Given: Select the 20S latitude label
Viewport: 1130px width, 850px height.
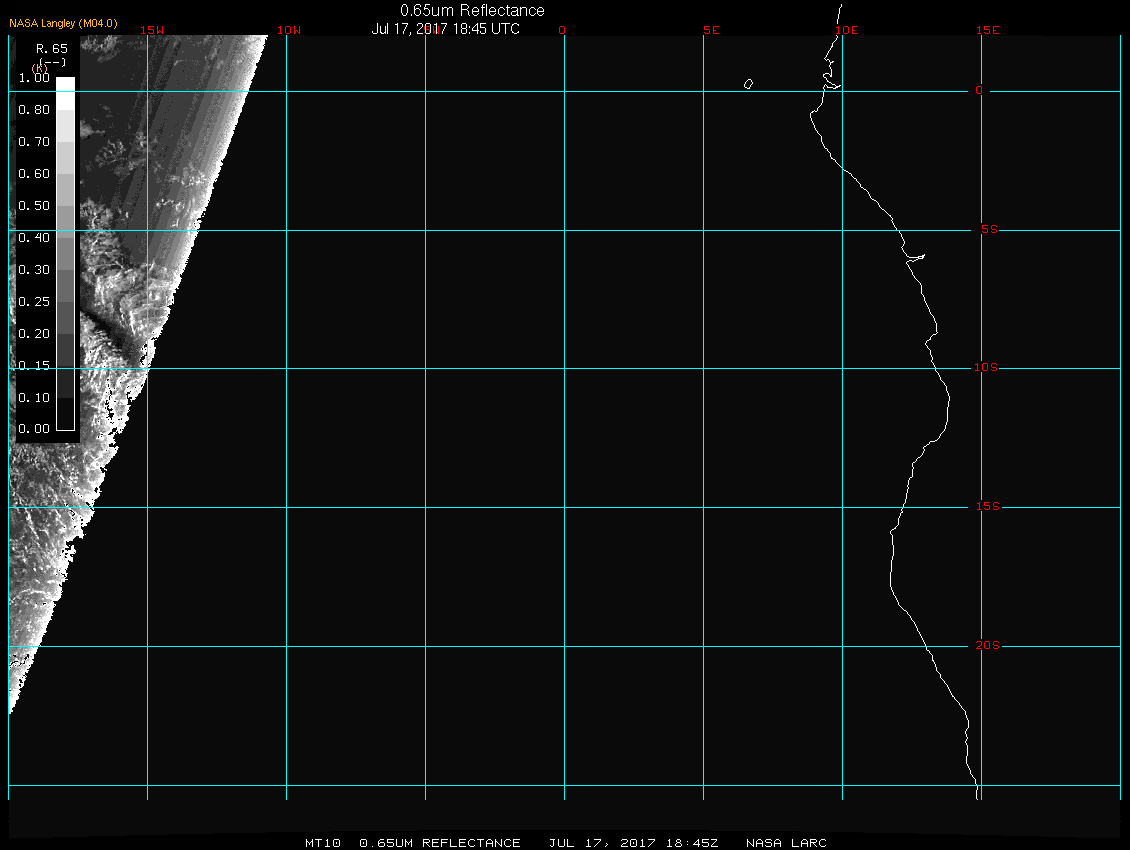Looking at the screenshot, I should tap(986, 646).
